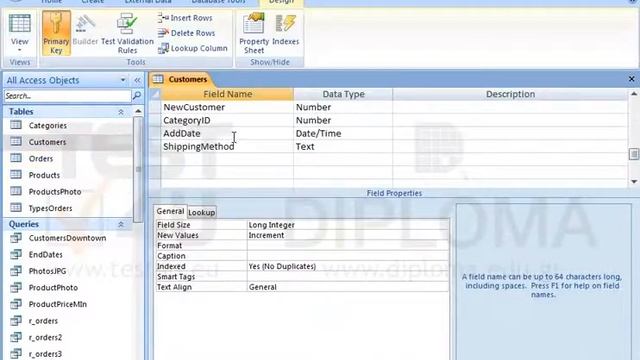The image size is (640, 360).
Task: Open the All Access Objects dropdown arrow
Action: click(123, 80)
